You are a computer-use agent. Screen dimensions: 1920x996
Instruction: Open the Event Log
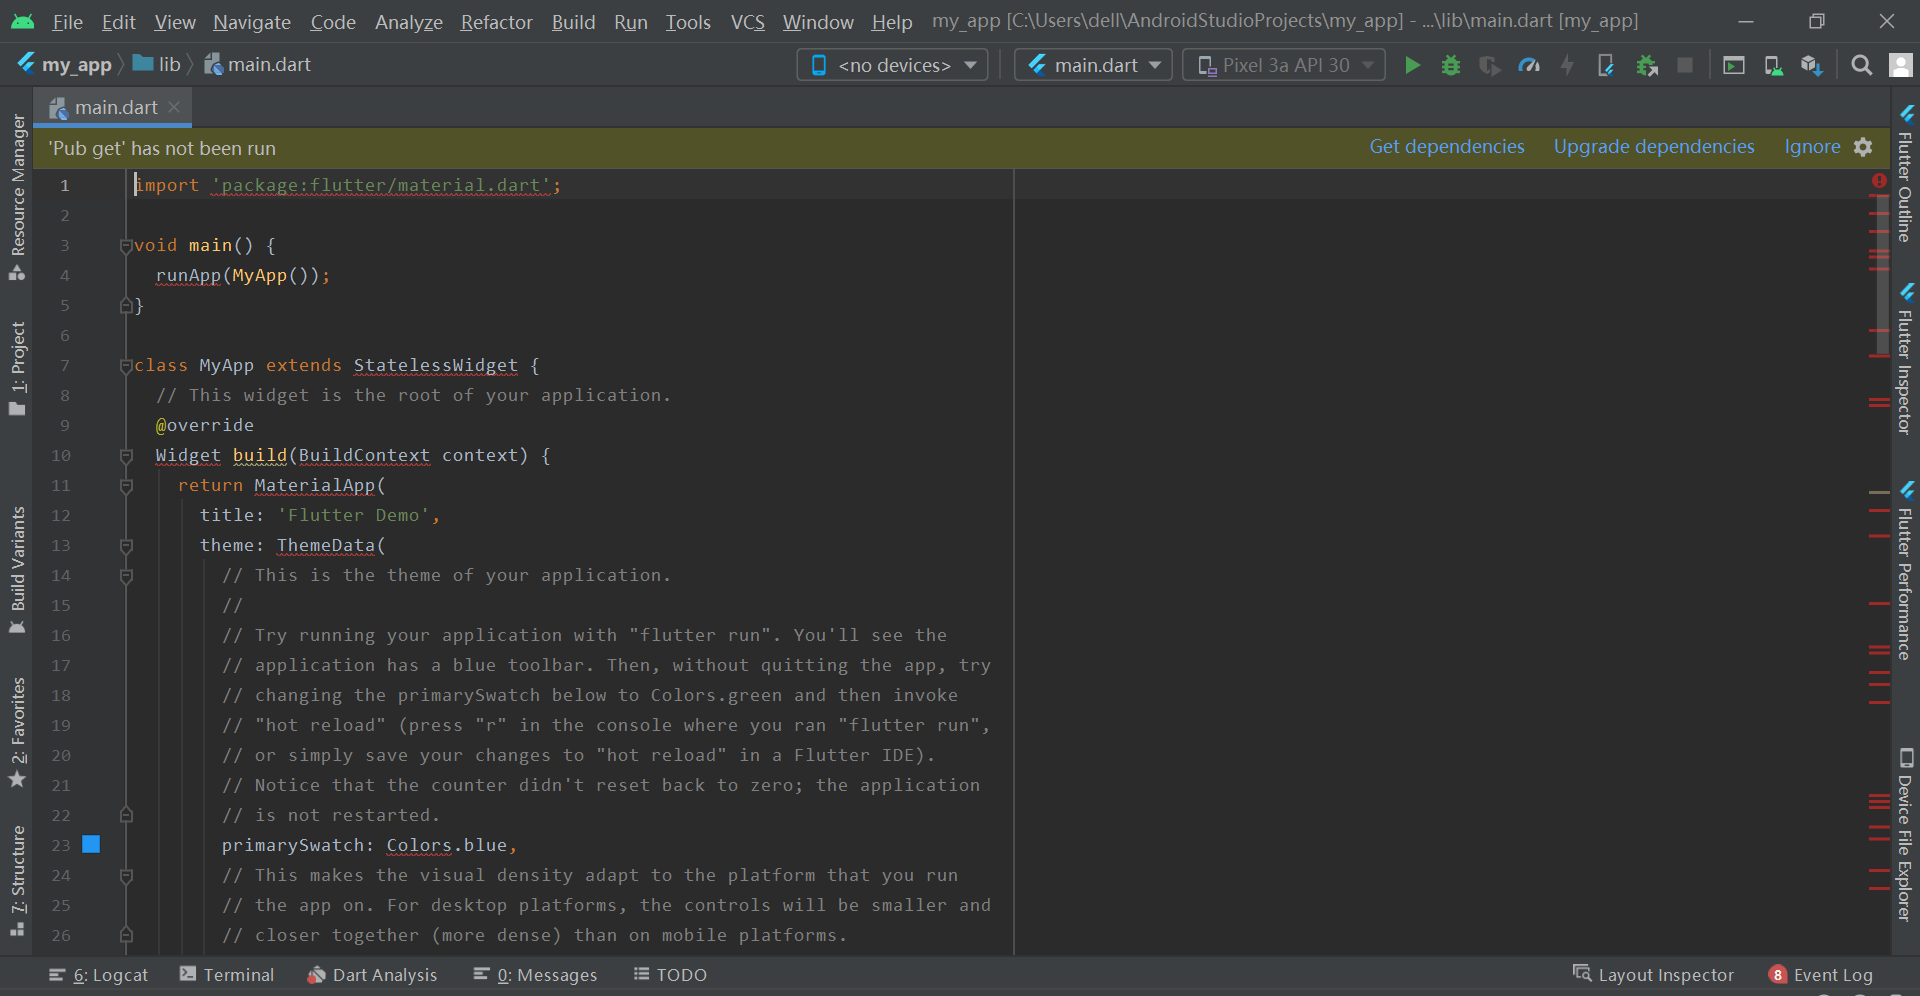click(x=1821, y=975)
